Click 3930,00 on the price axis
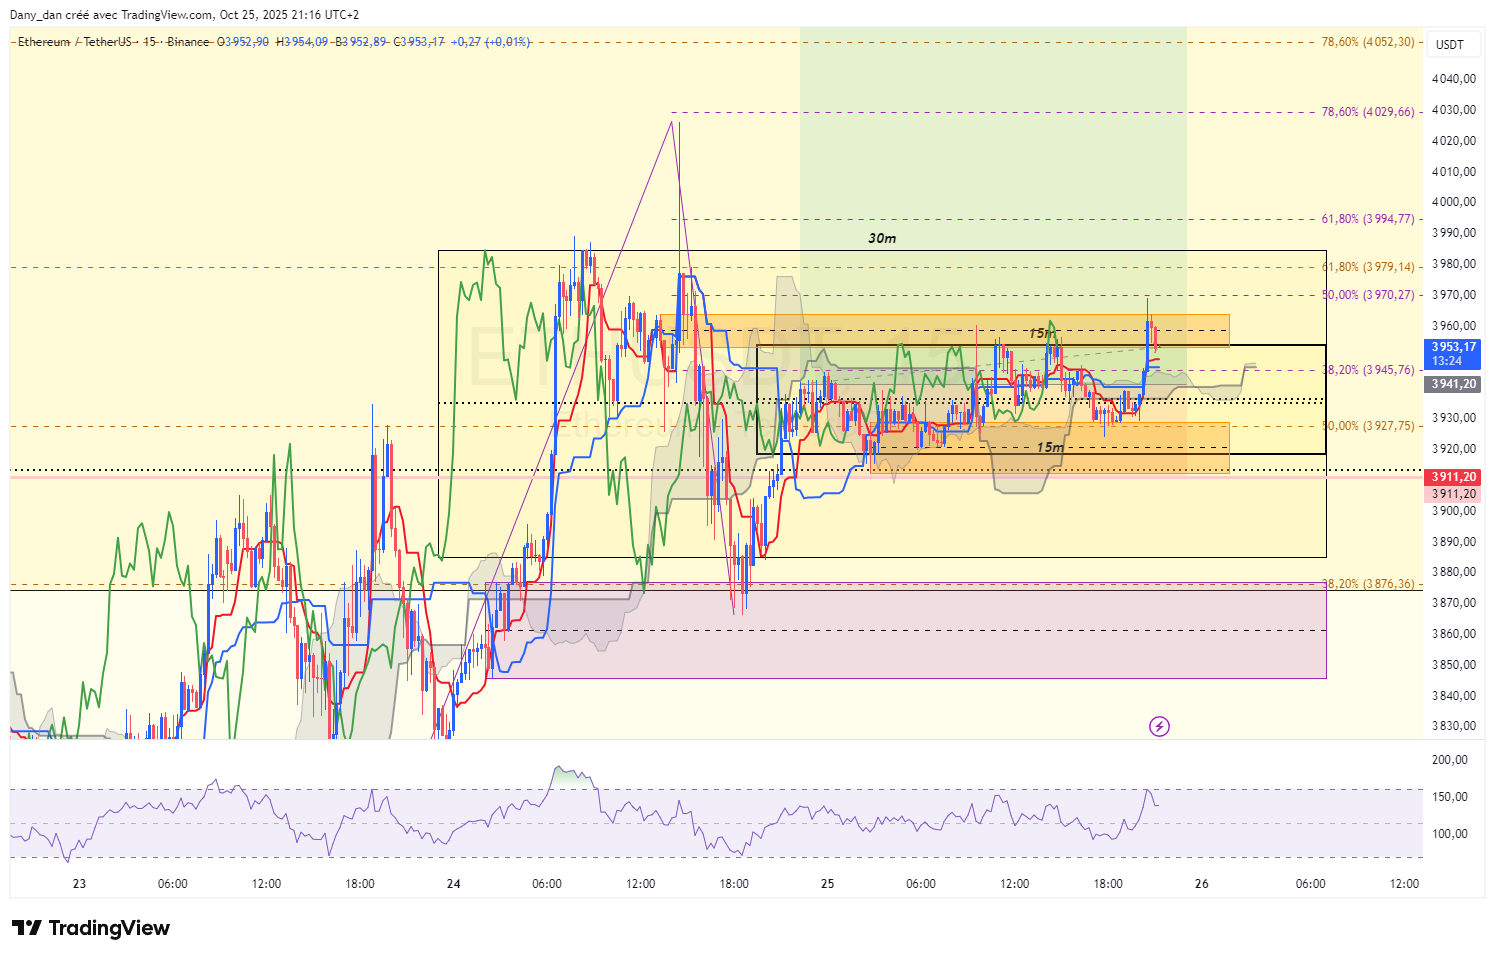The image size is (1495, 958). (x=1454, y=418)
